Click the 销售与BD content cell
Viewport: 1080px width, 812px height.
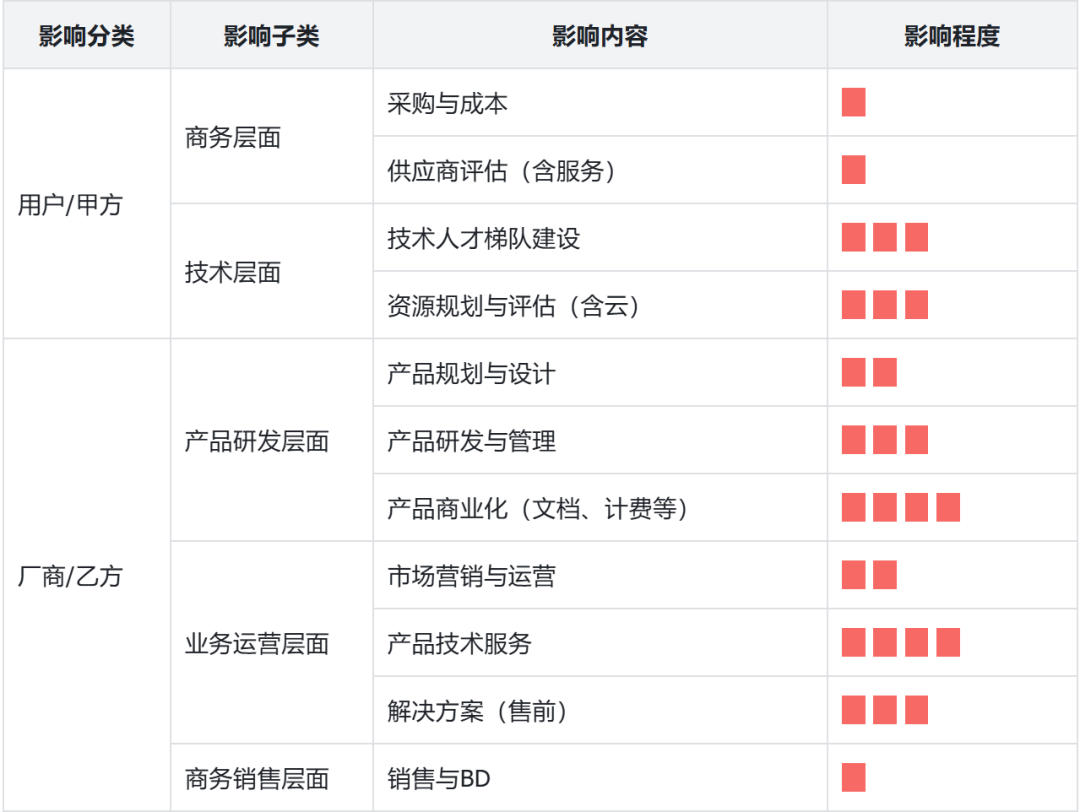click(439, 779)
